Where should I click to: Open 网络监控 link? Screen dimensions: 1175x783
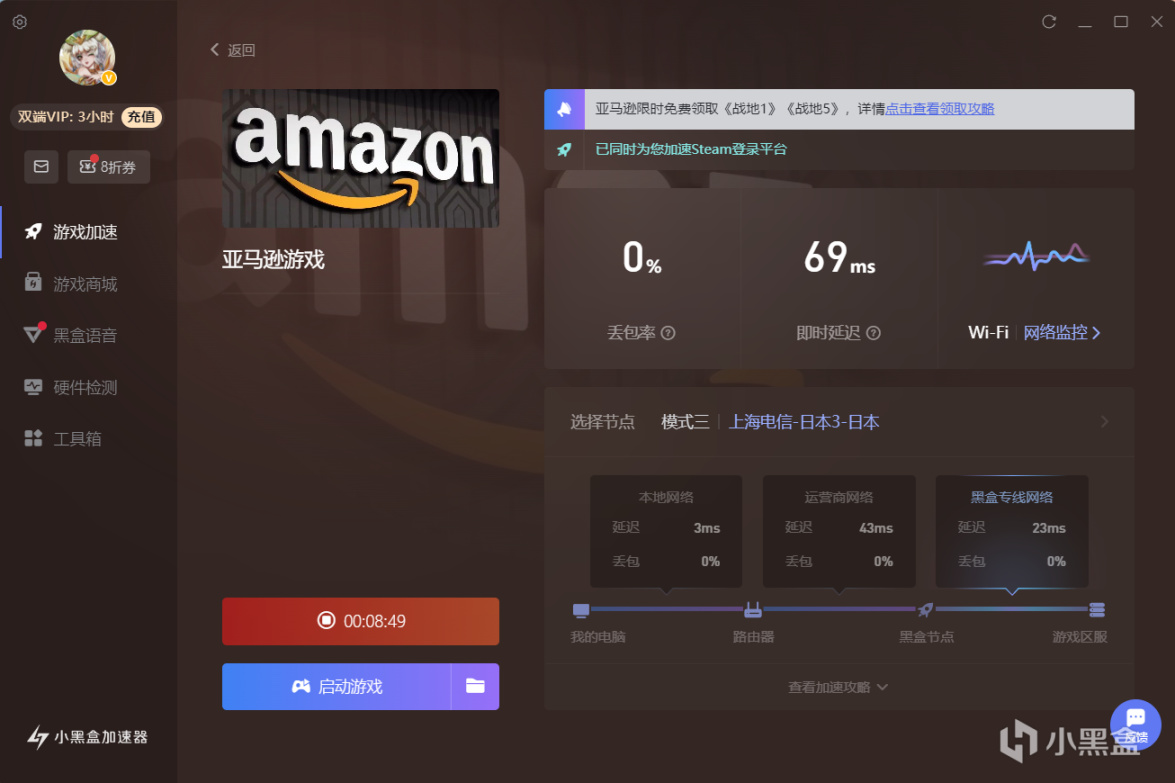point(1062,333)
